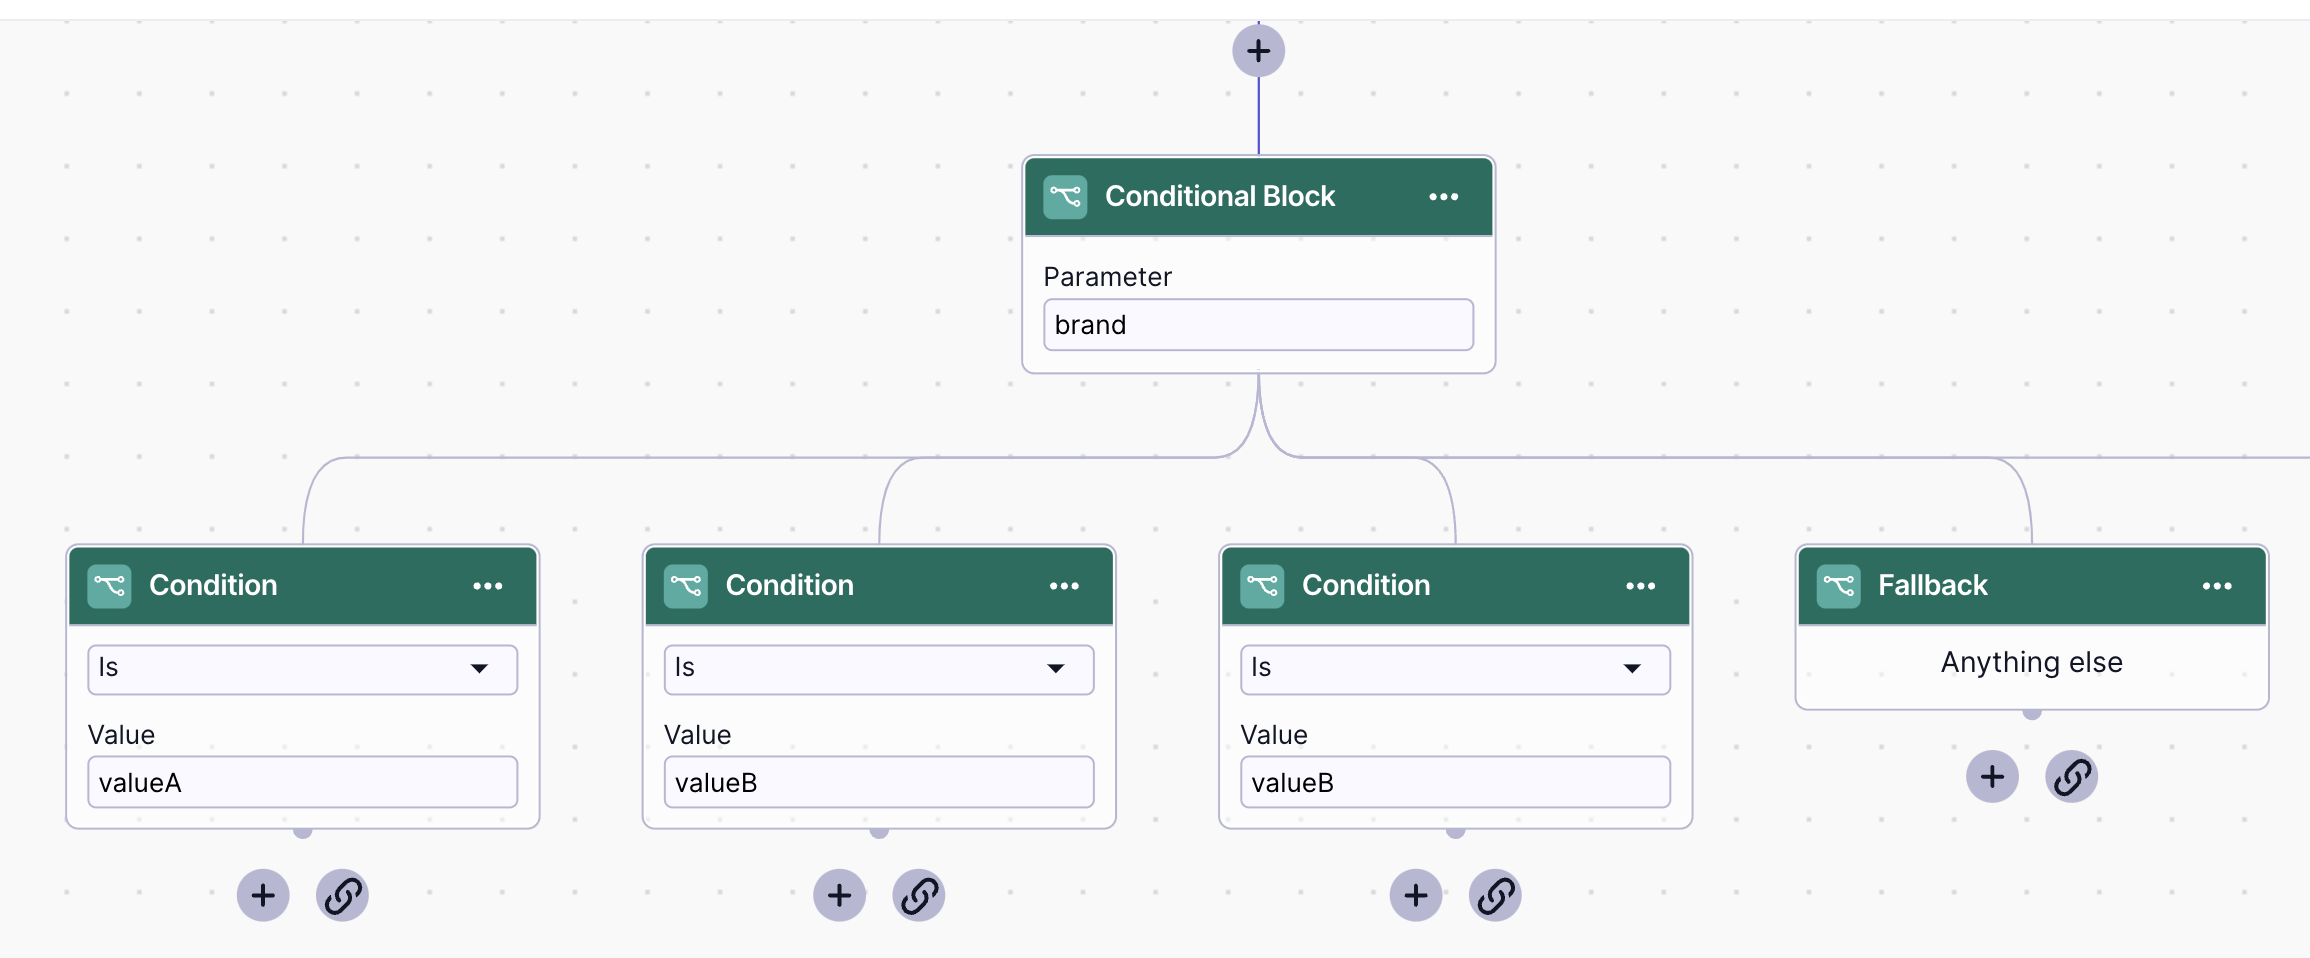Open the three-dot menu of the third Condition

point(1641,586)
